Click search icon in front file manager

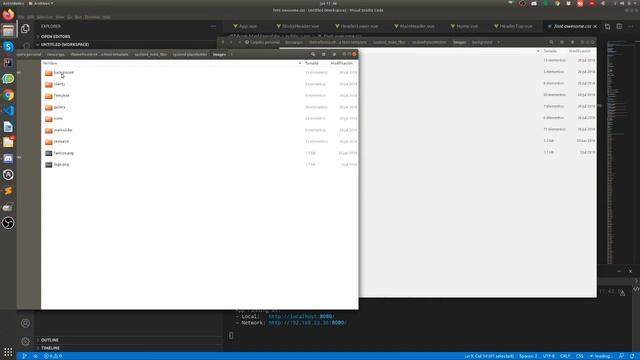(x=313, y=54)
